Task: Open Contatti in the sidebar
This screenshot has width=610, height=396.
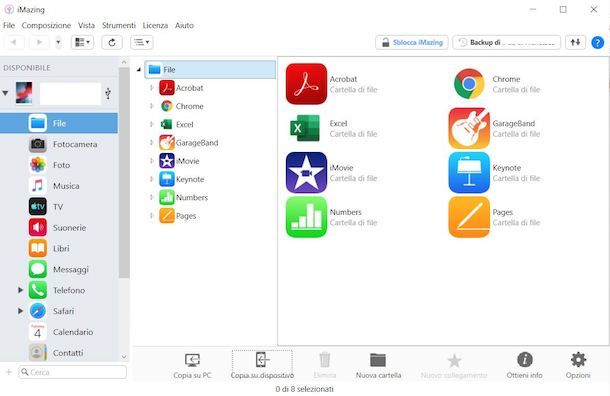Action: coord(59,352)
